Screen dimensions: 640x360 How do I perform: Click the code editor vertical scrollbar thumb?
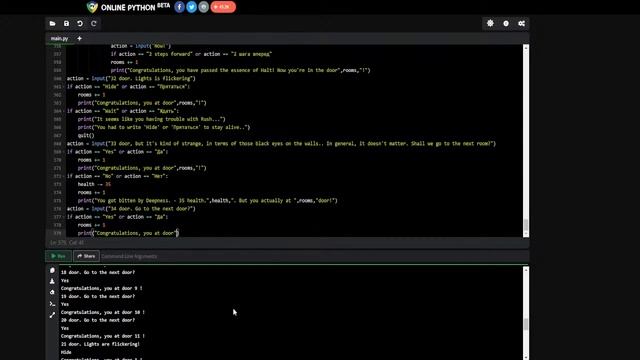[x=526, y=225]
